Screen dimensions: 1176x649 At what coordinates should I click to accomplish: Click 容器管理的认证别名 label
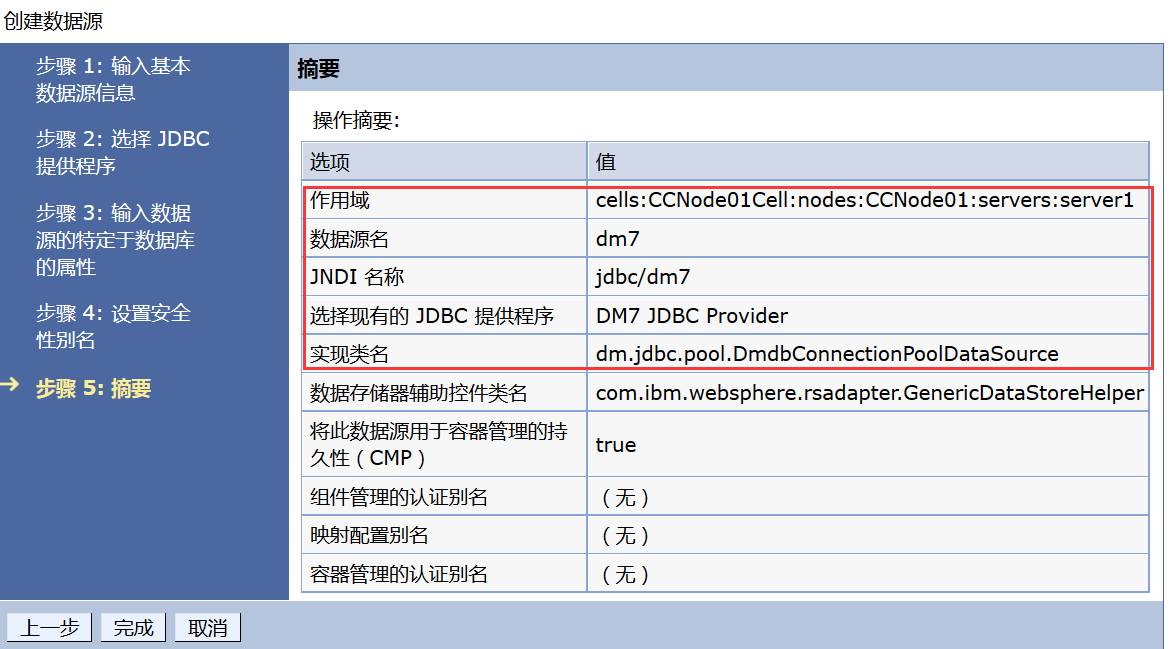click(398, 574)
